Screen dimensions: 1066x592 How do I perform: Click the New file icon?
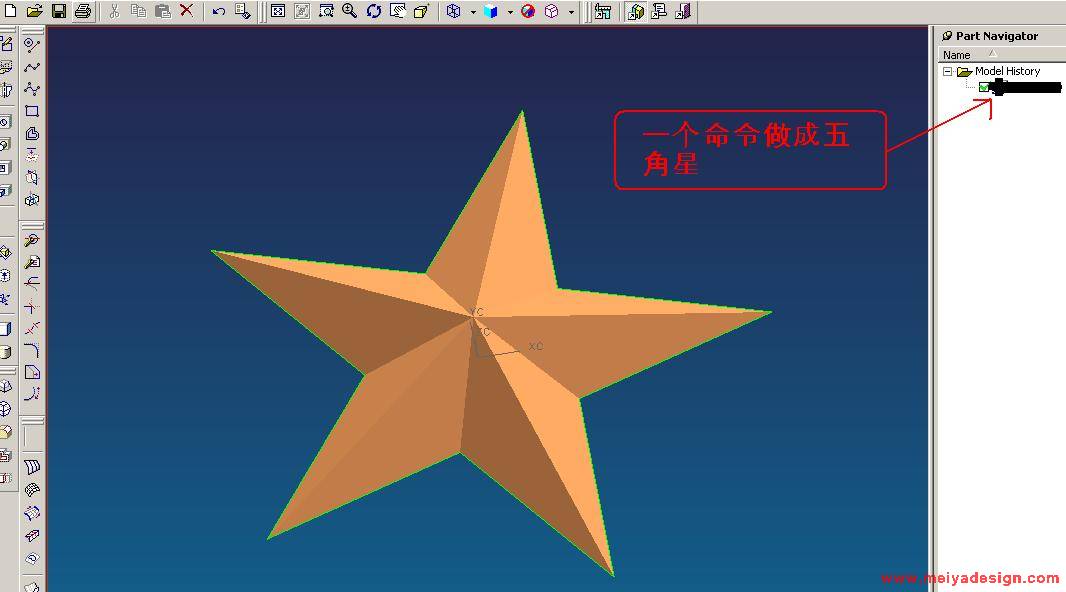click(10, 11)
